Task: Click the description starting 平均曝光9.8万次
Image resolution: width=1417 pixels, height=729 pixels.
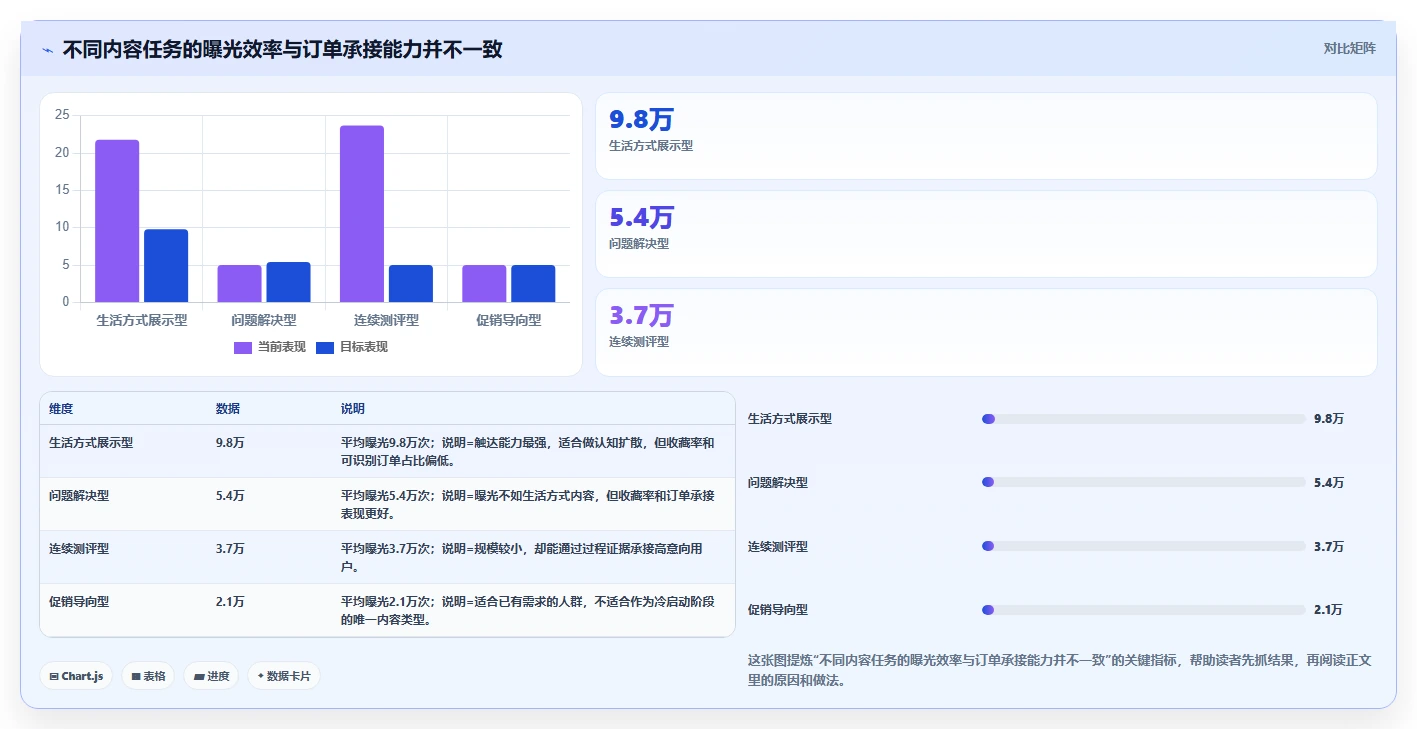Action: click(528, 451)
